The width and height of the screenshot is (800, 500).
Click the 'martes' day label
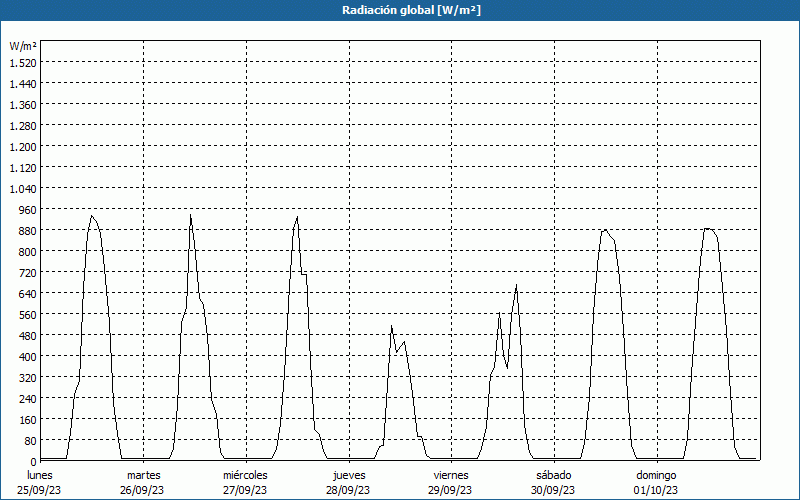click(x=144, y=475)
